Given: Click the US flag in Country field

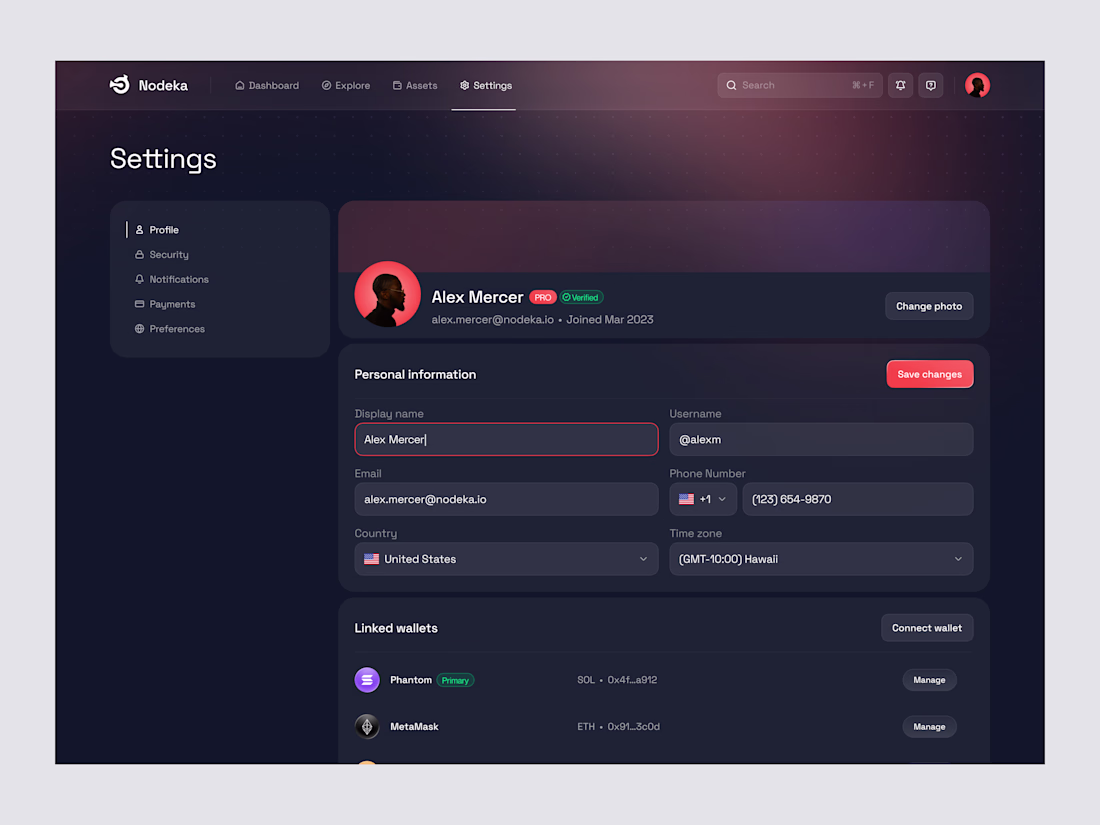Looking at the screenshot, I should (372, 559).
